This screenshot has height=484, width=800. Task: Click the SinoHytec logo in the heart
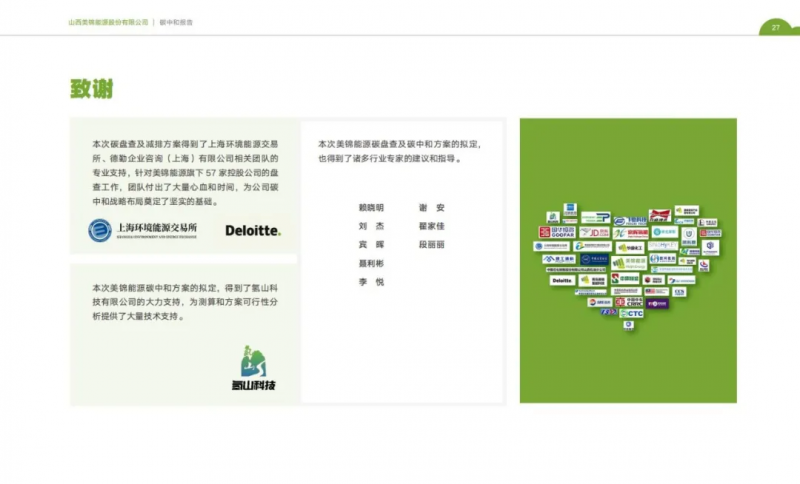point(663,245)
